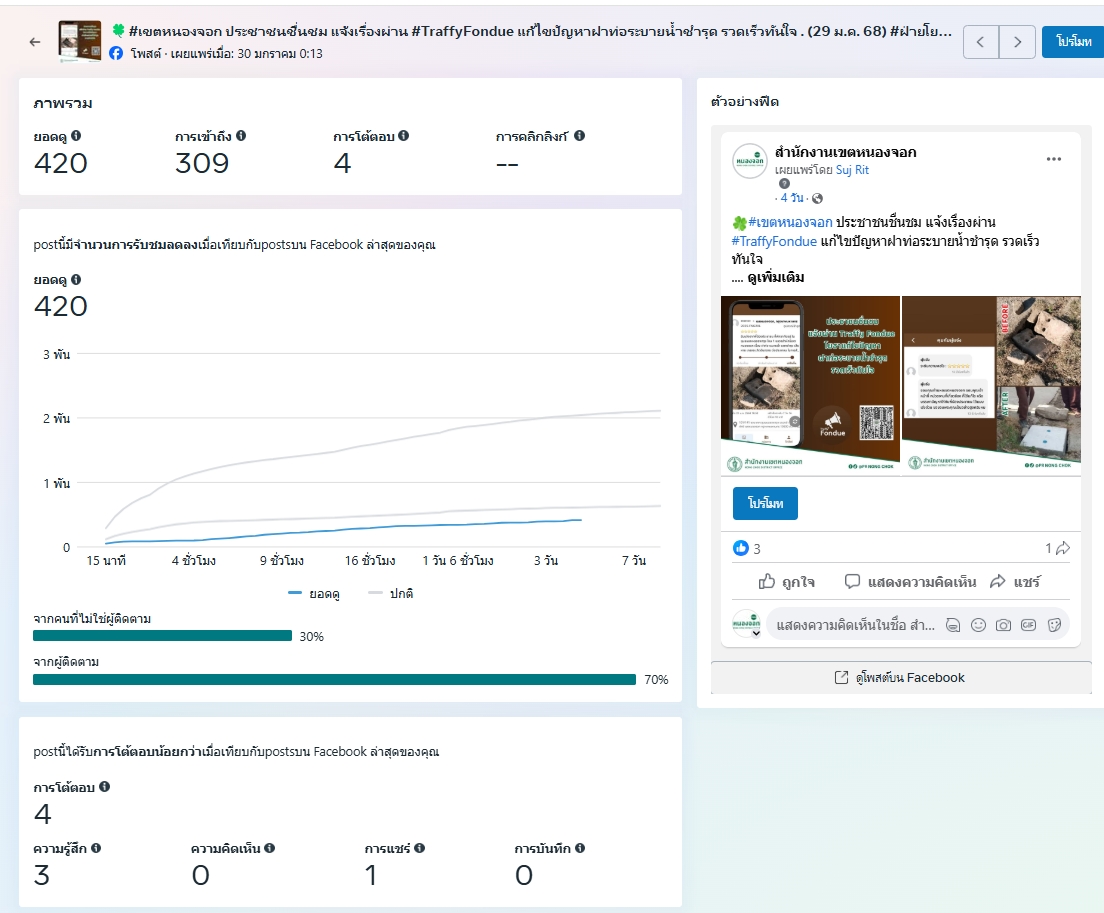Show info for การแชร์ metric
This screenshot has width=1104, height=913.
point(420,848)
